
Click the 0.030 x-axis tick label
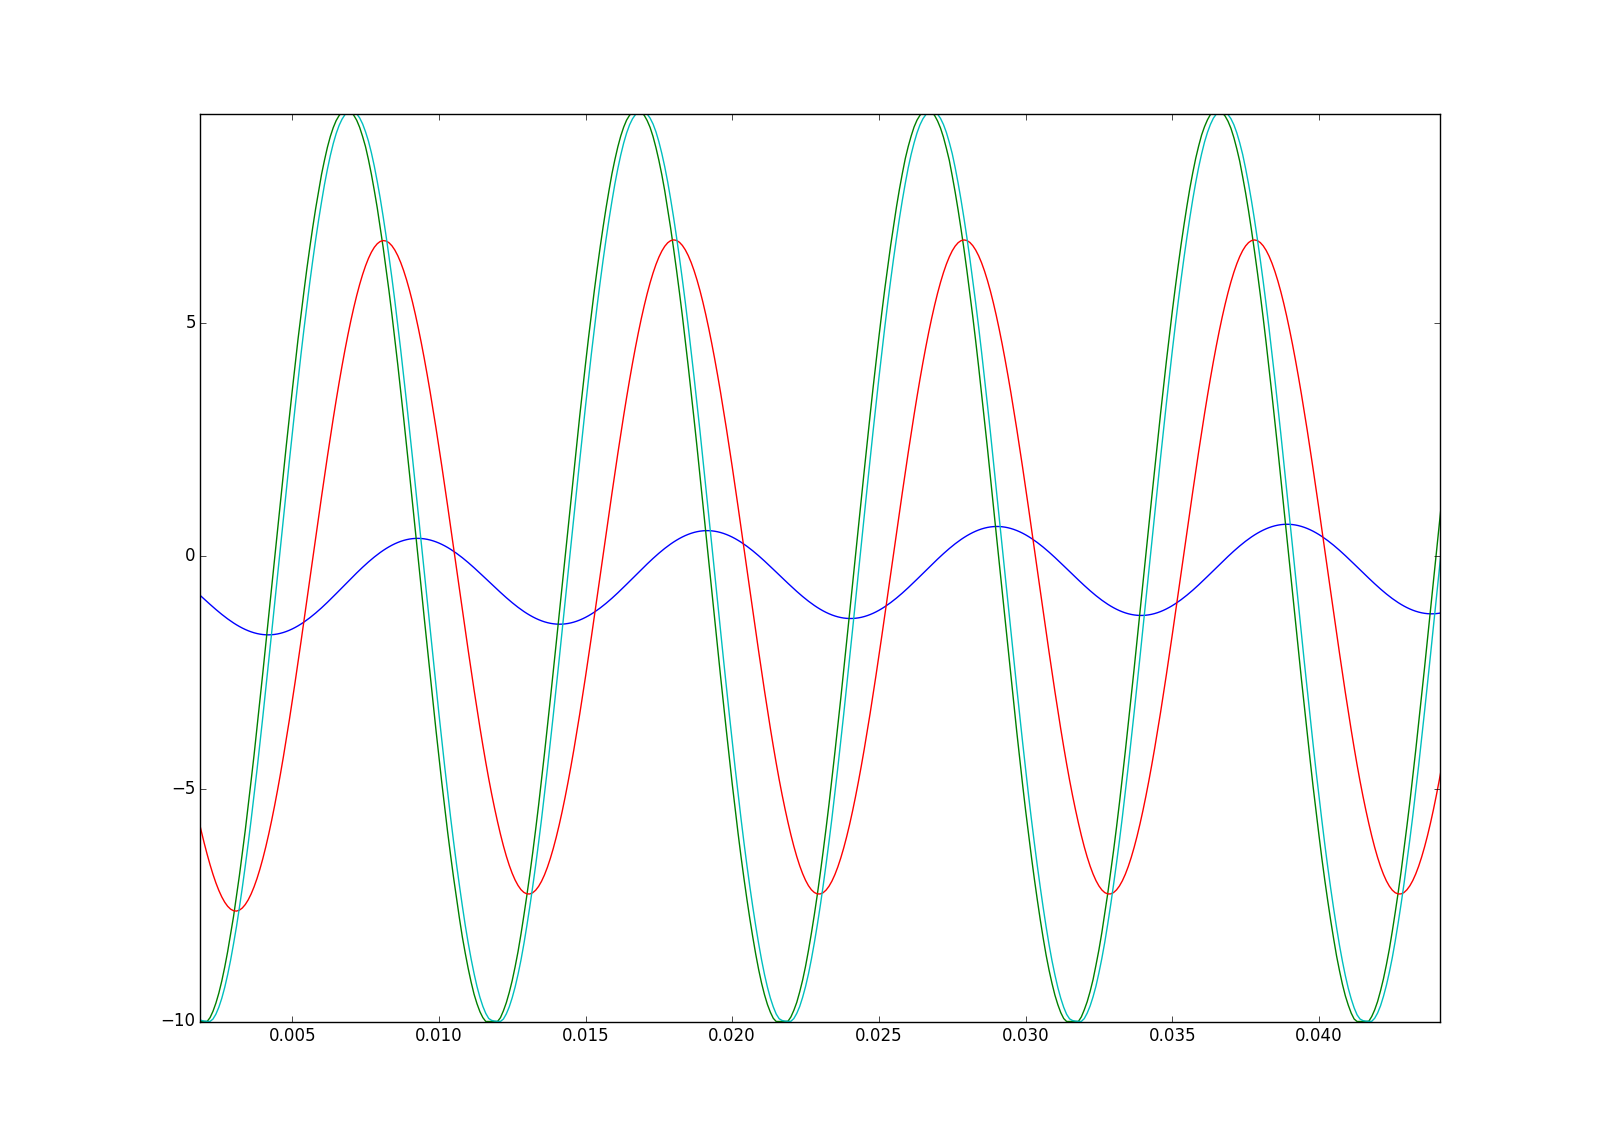(x=1025, y=1036)
